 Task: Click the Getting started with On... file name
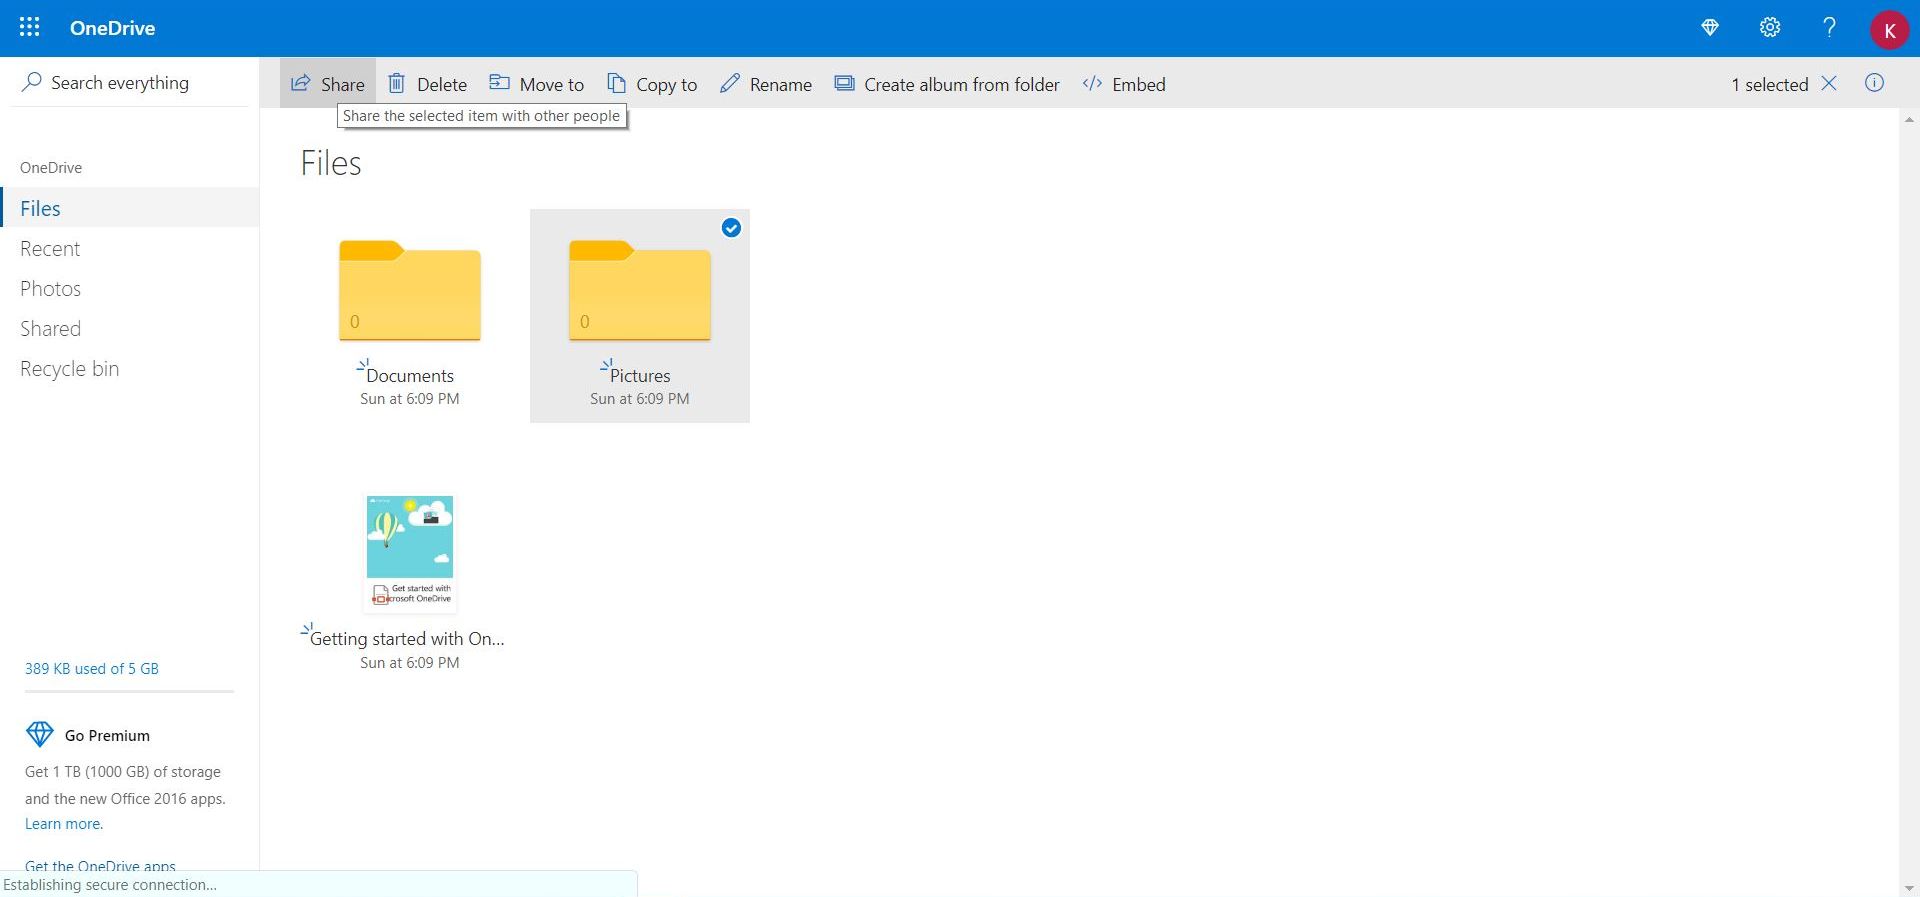407,638
